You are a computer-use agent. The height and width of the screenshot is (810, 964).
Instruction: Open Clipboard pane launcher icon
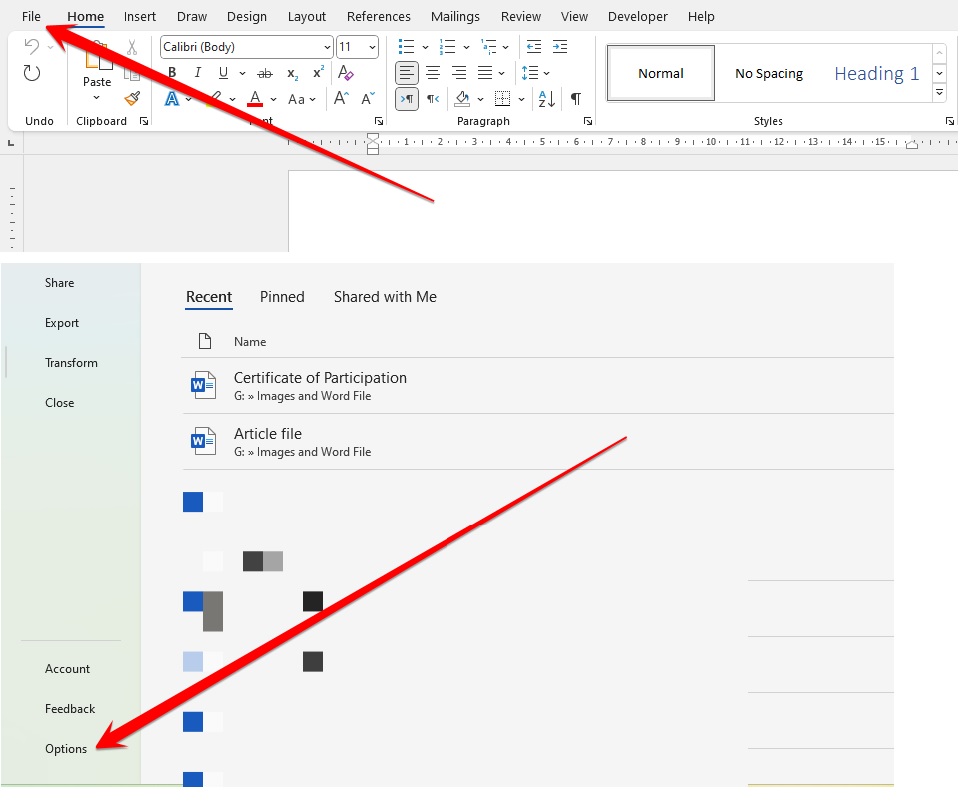pos(144,121)
